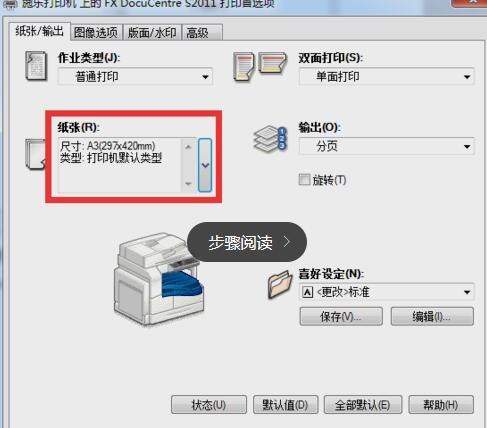Click the 步骤阅读 overlay button
This screenshot has width=487, height=428.
(x=247, y=242)
